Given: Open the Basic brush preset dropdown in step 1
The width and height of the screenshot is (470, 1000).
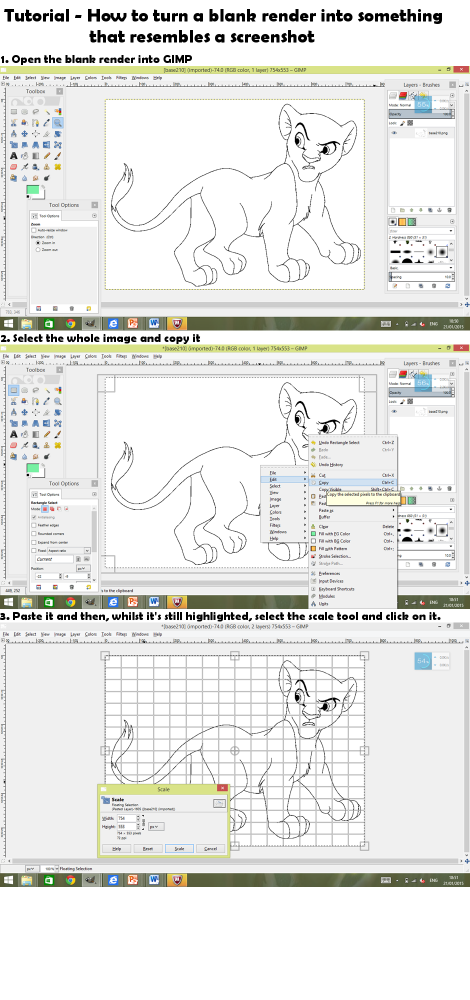Looking at the screenshot, I should click(422, 268).
